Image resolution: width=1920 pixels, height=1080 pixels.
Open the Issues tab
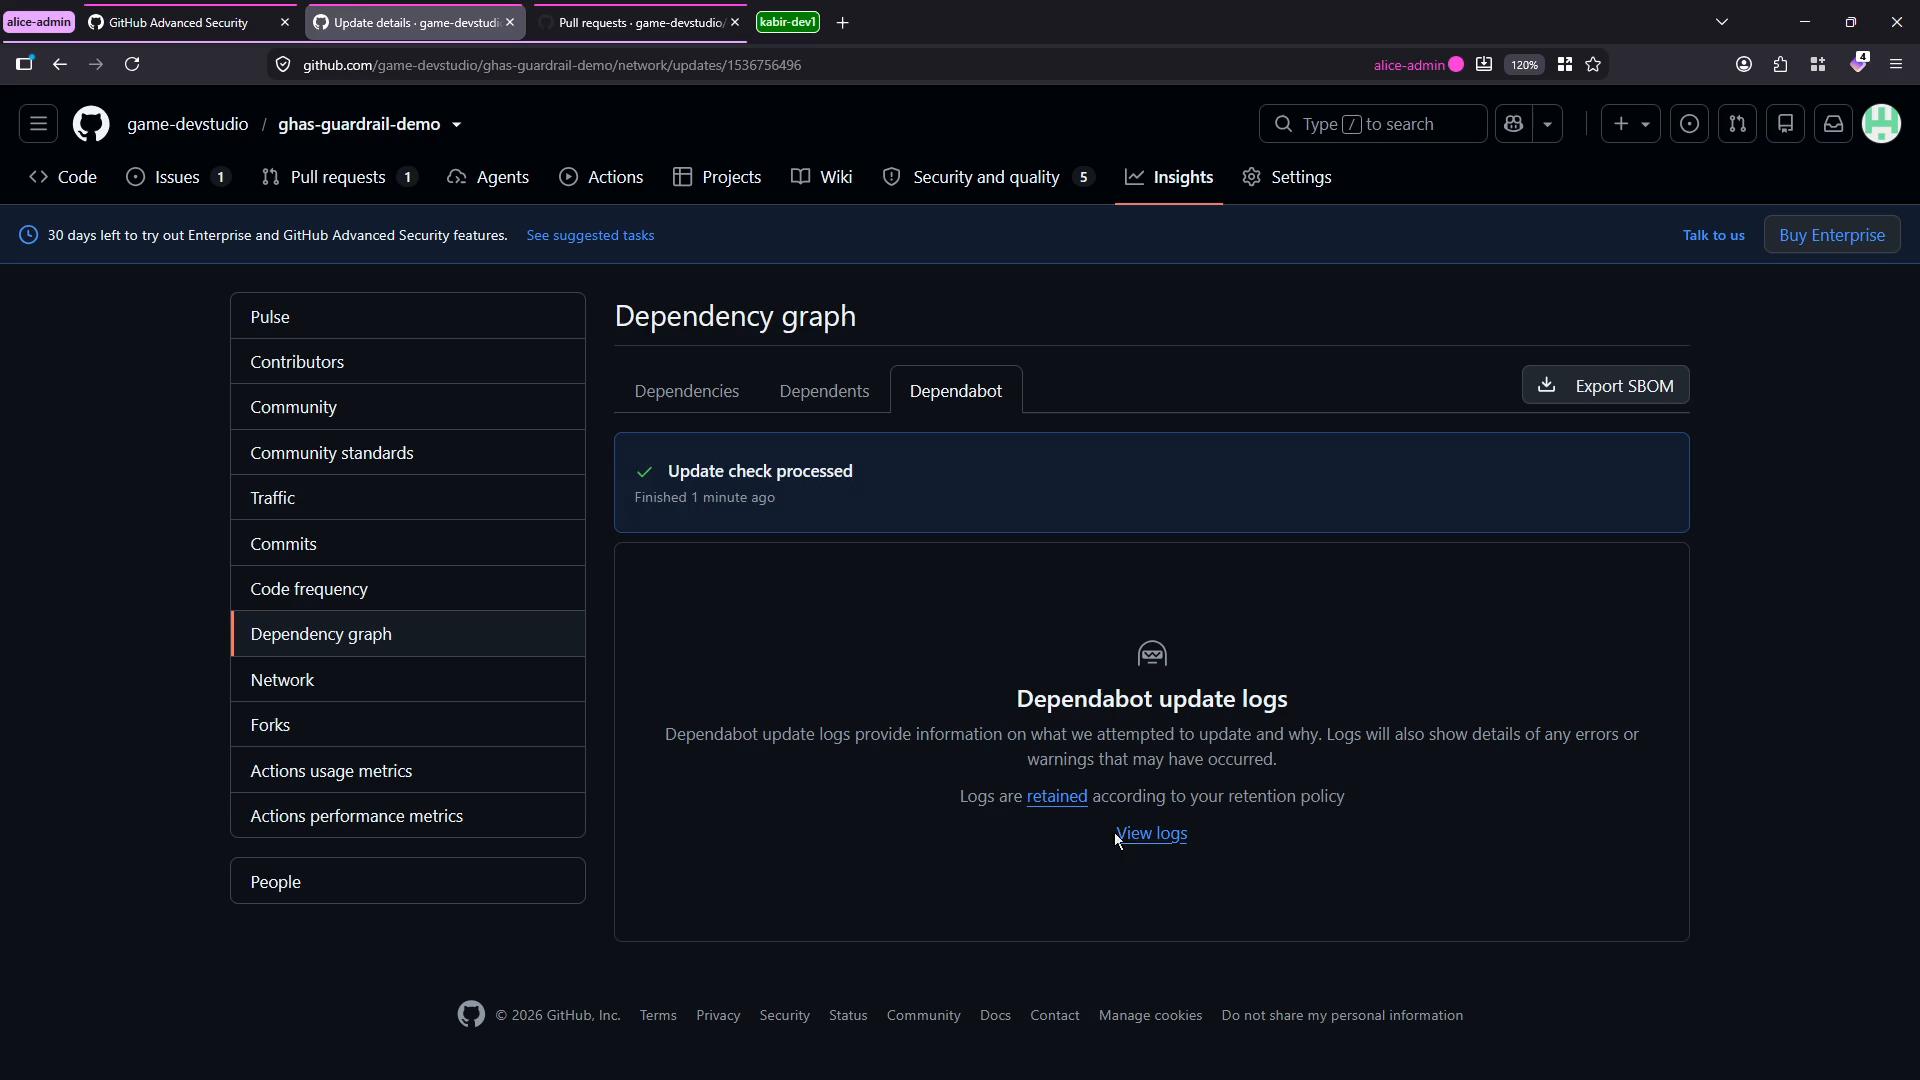[x=178, y=177]
